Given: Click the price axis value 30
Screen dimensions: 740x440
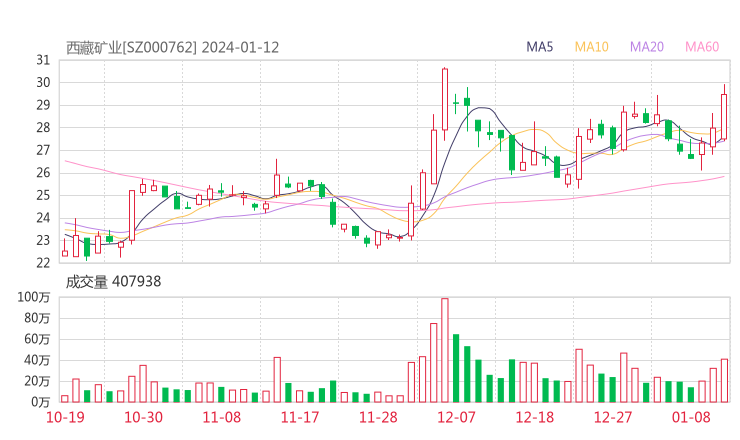Looking at the screenshot, I should (43, 83).
